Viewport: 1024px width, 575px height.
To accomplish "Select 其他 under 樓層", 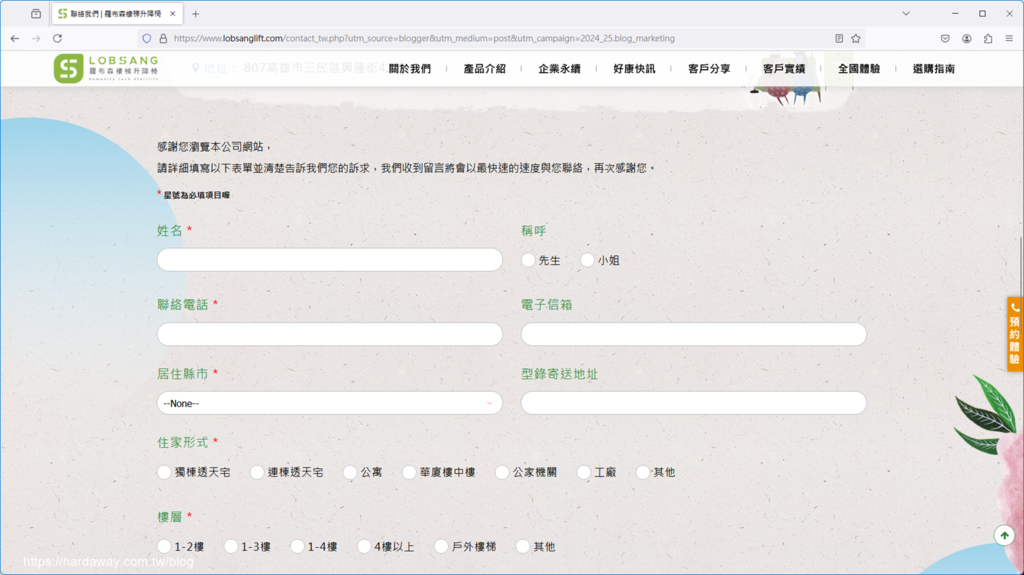I will tap(522, 546).
